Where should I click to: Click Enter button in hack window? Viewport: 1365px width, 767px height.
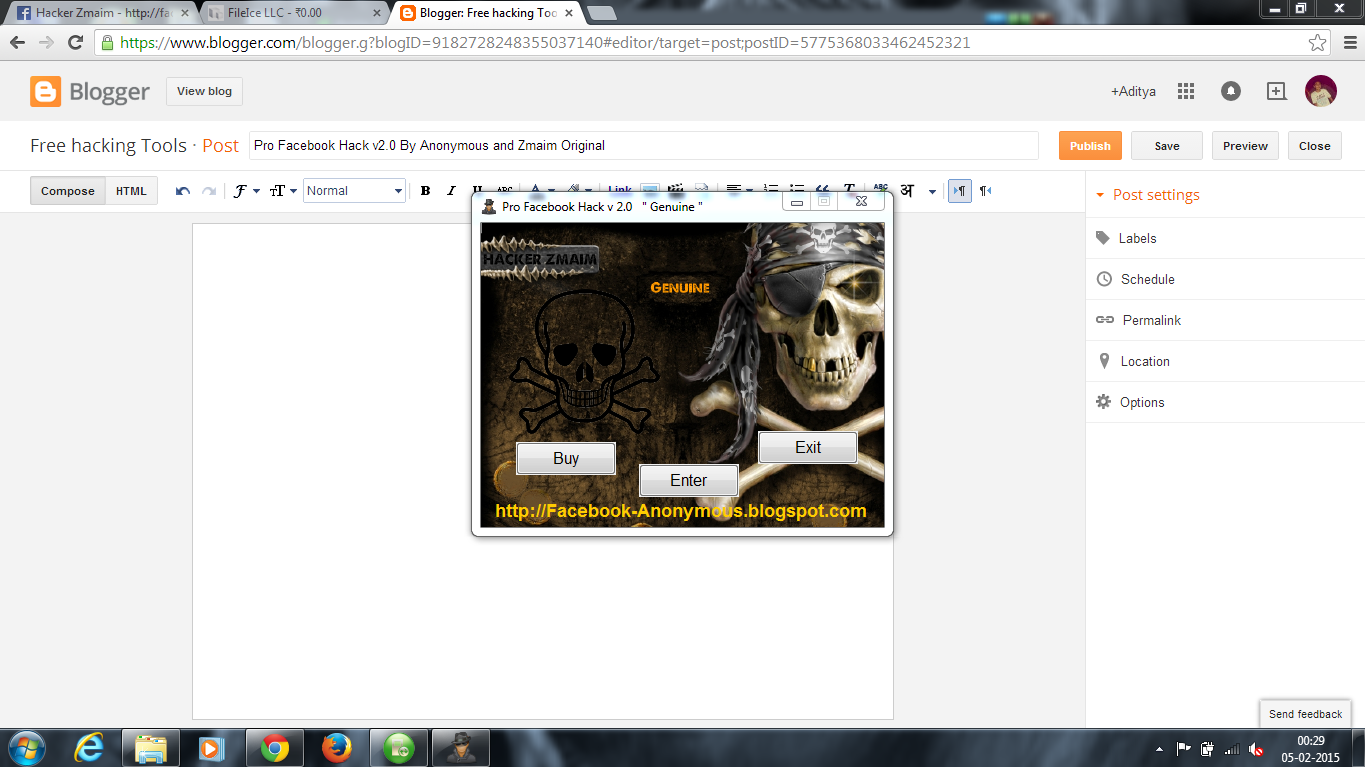pos(688,480)
